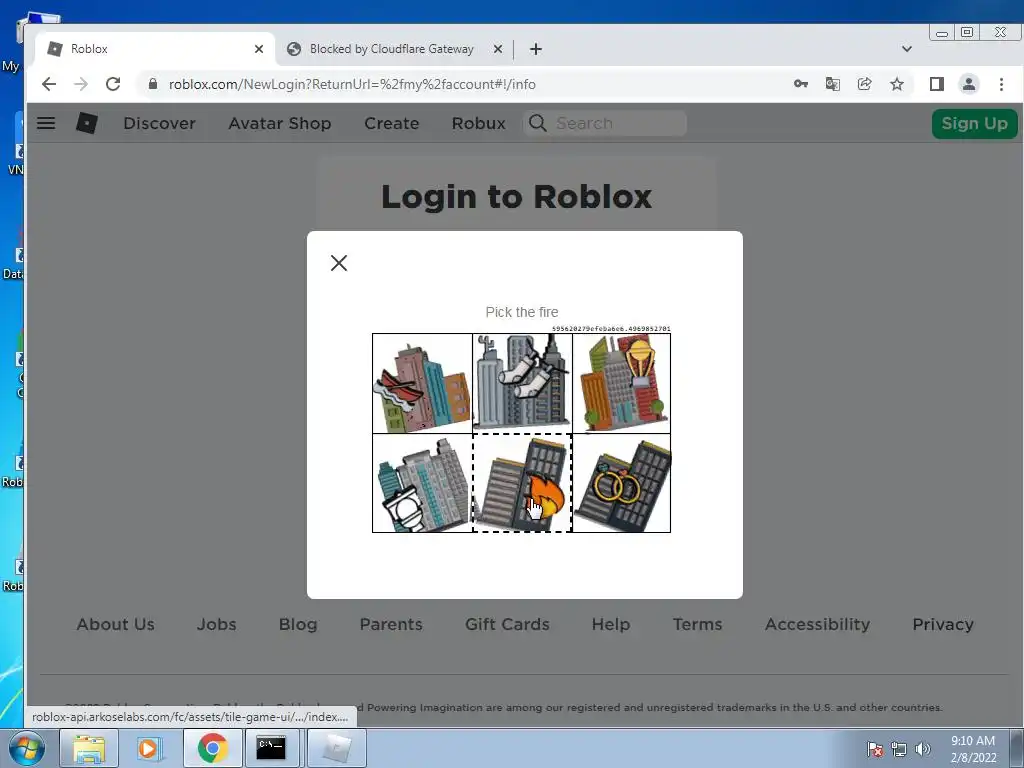The width and height of the screenshot is (1024, 768).
Task: Open the Robux page
Action: pos(479,123)
